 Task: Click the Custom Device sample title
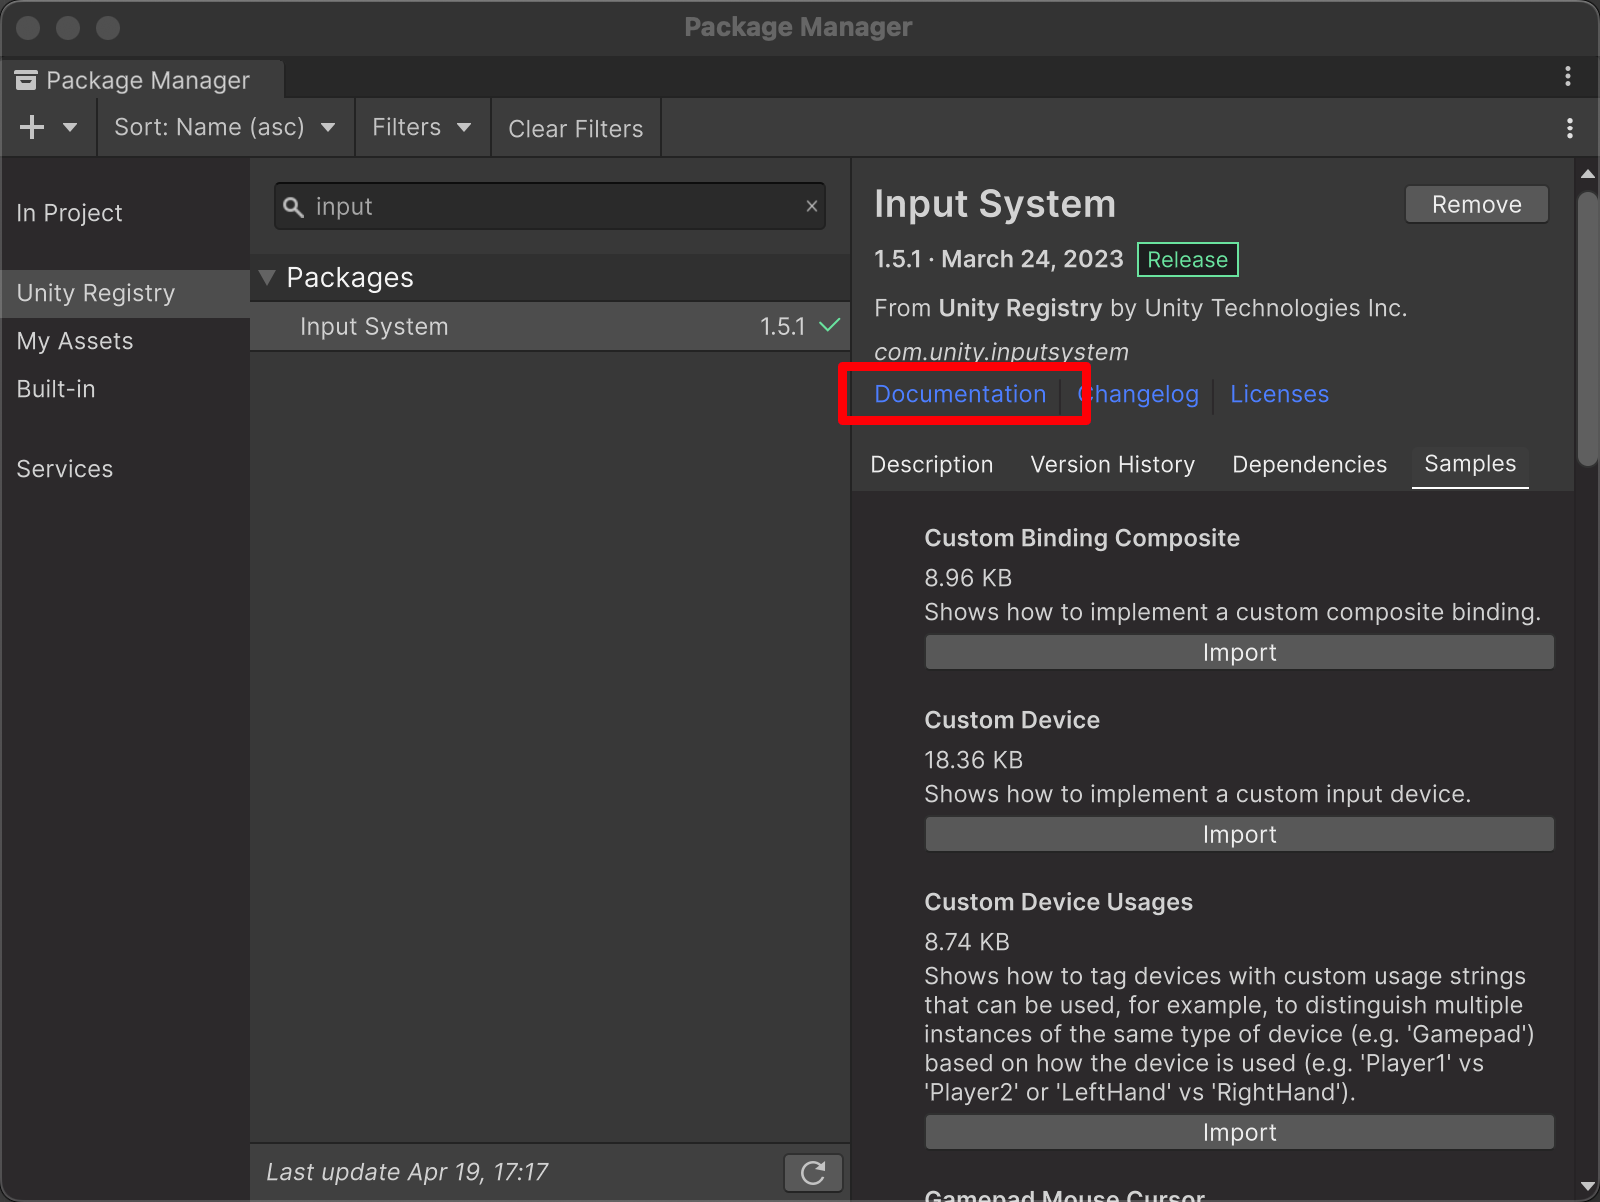click(x=1012, y=720)
